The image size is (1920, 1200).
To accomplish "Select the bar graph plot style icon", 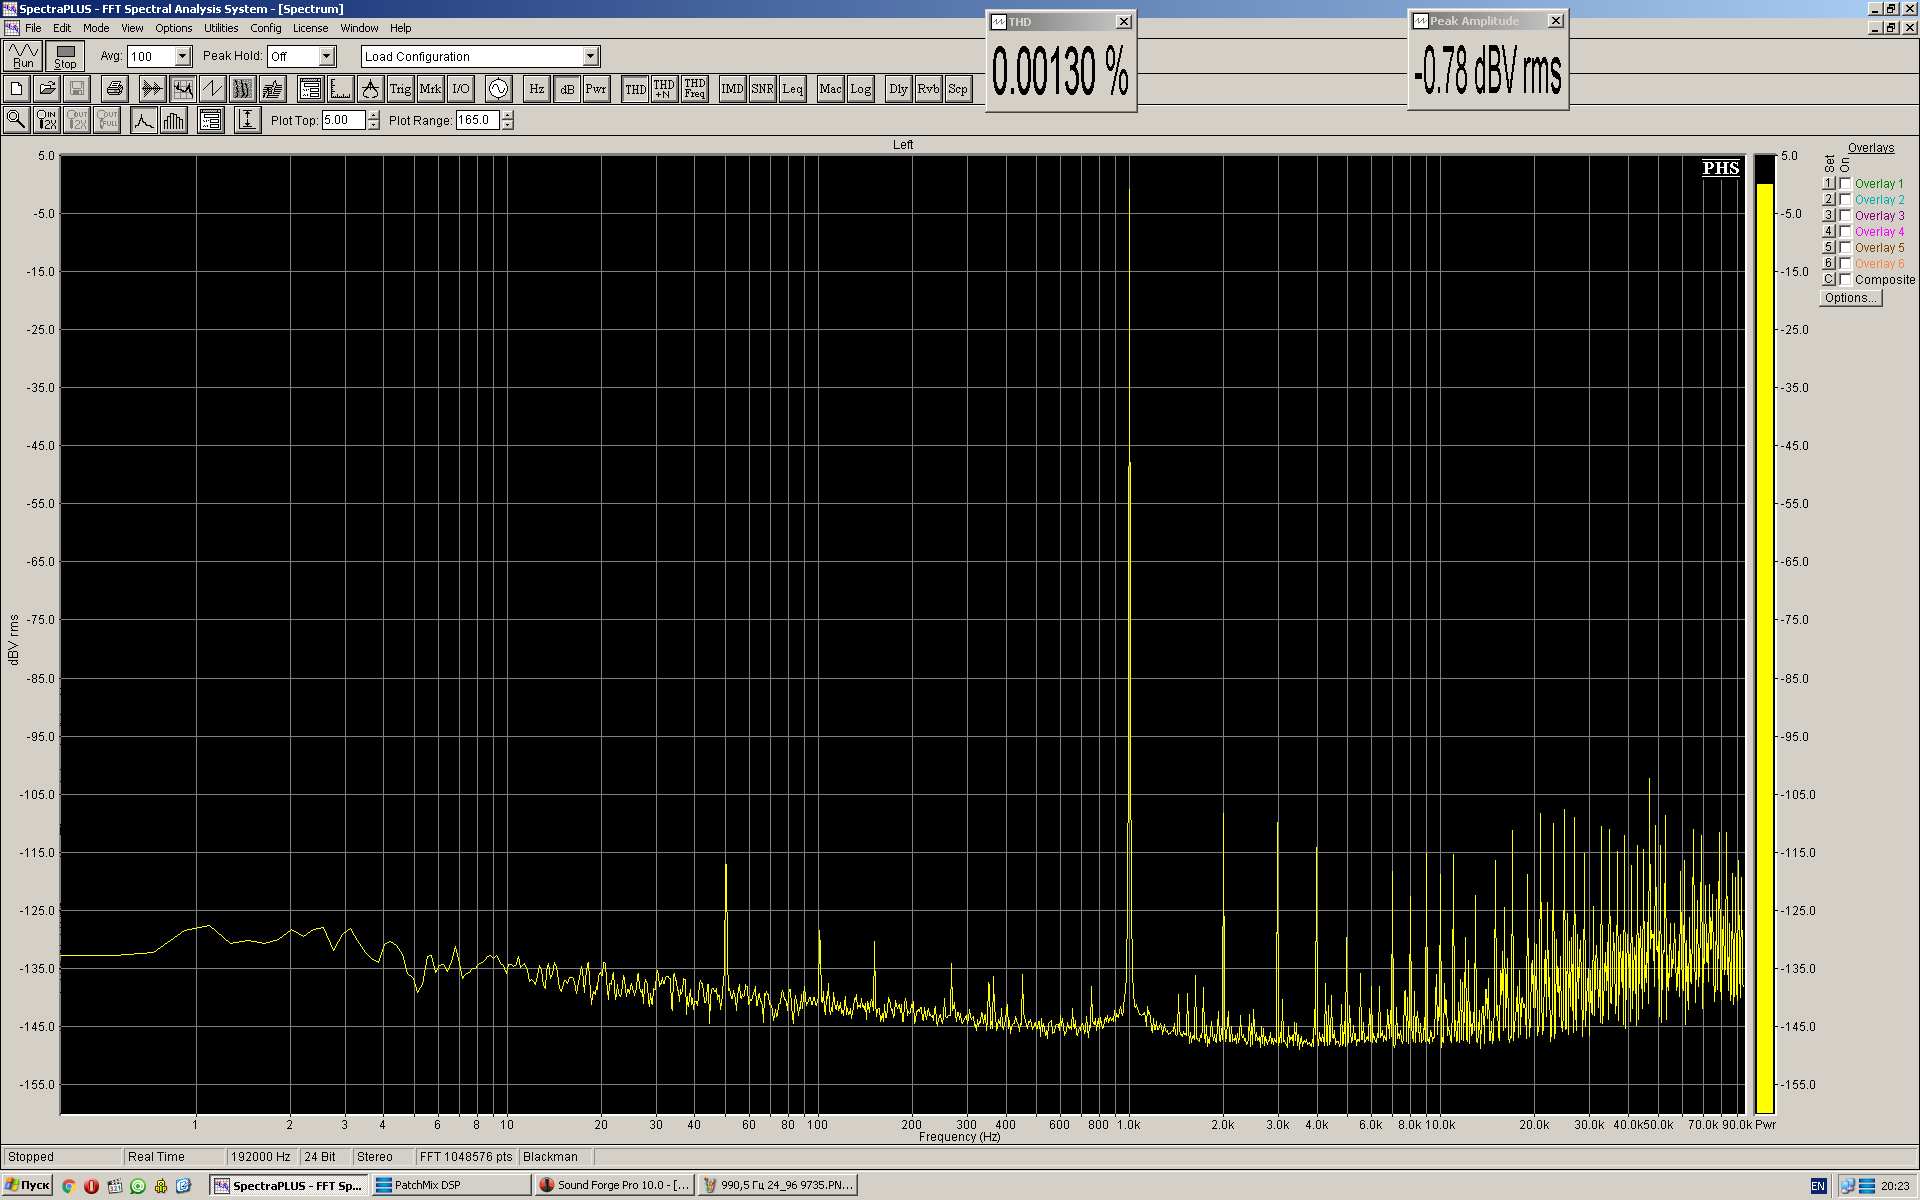I will tap(174, 120).
